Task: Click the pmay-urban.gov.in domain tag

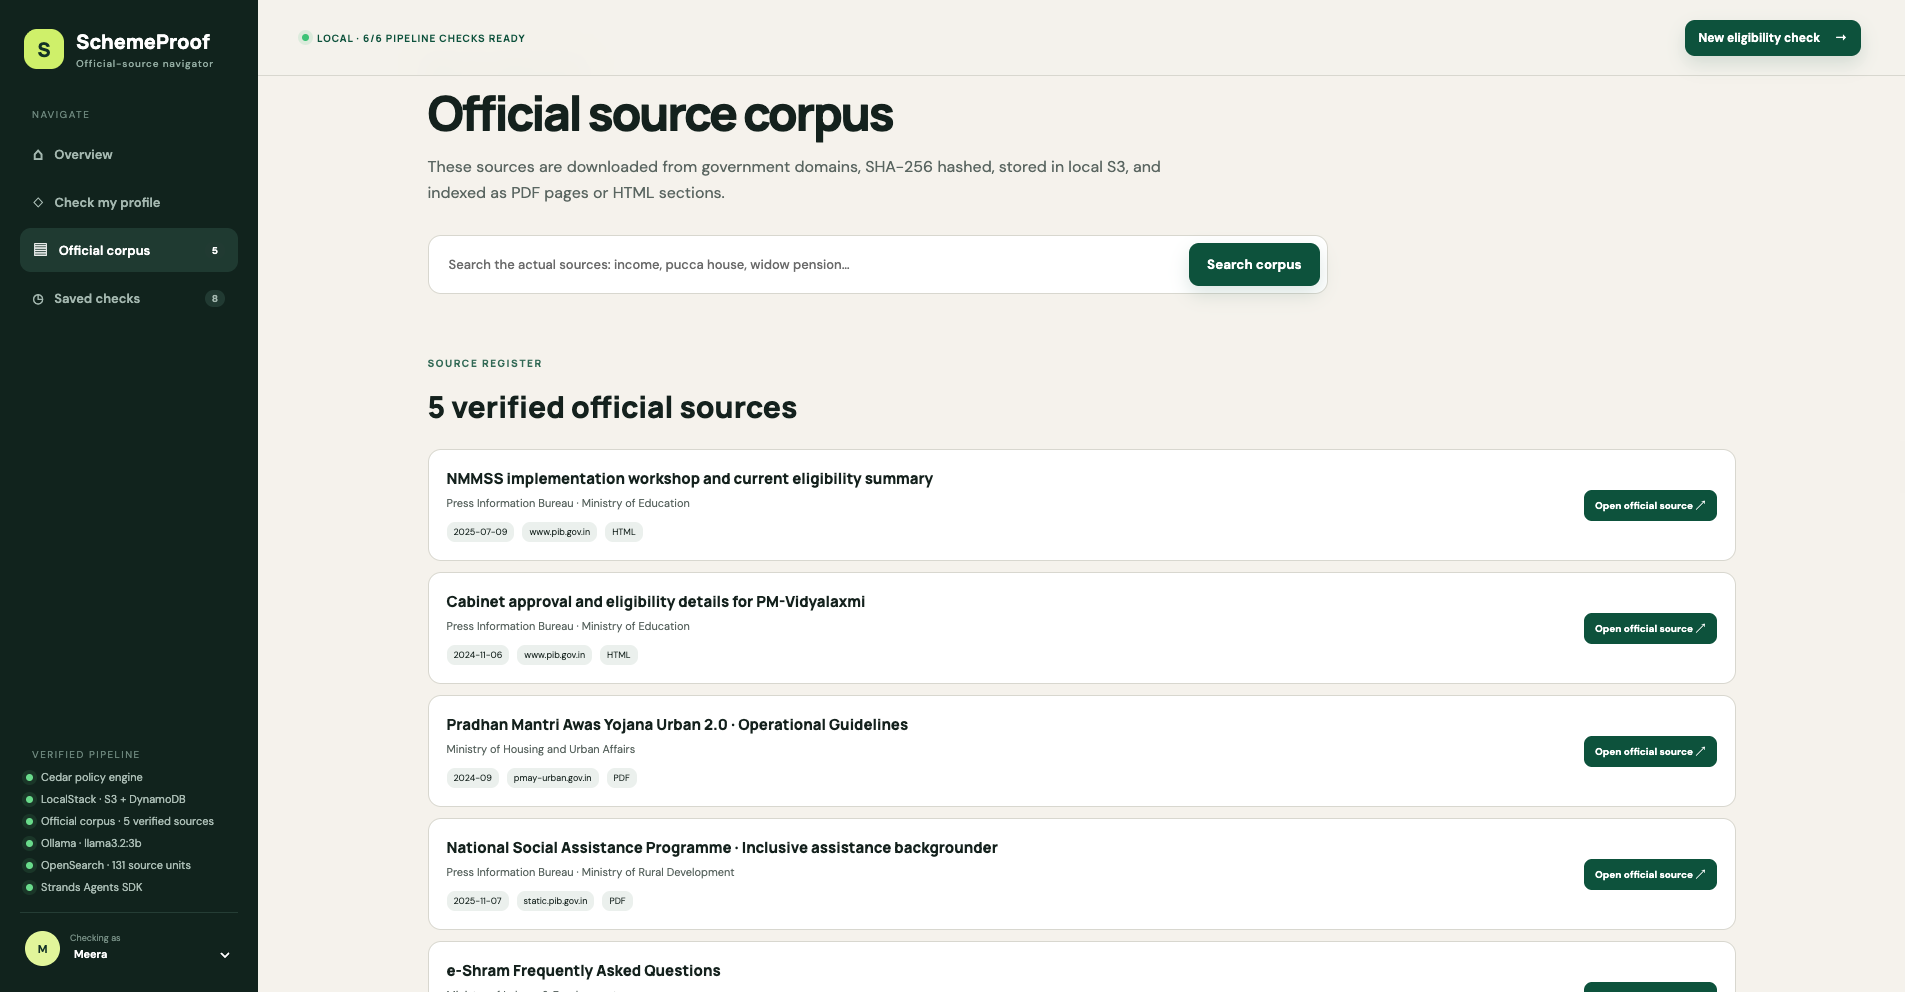Action: coord(552,778)
